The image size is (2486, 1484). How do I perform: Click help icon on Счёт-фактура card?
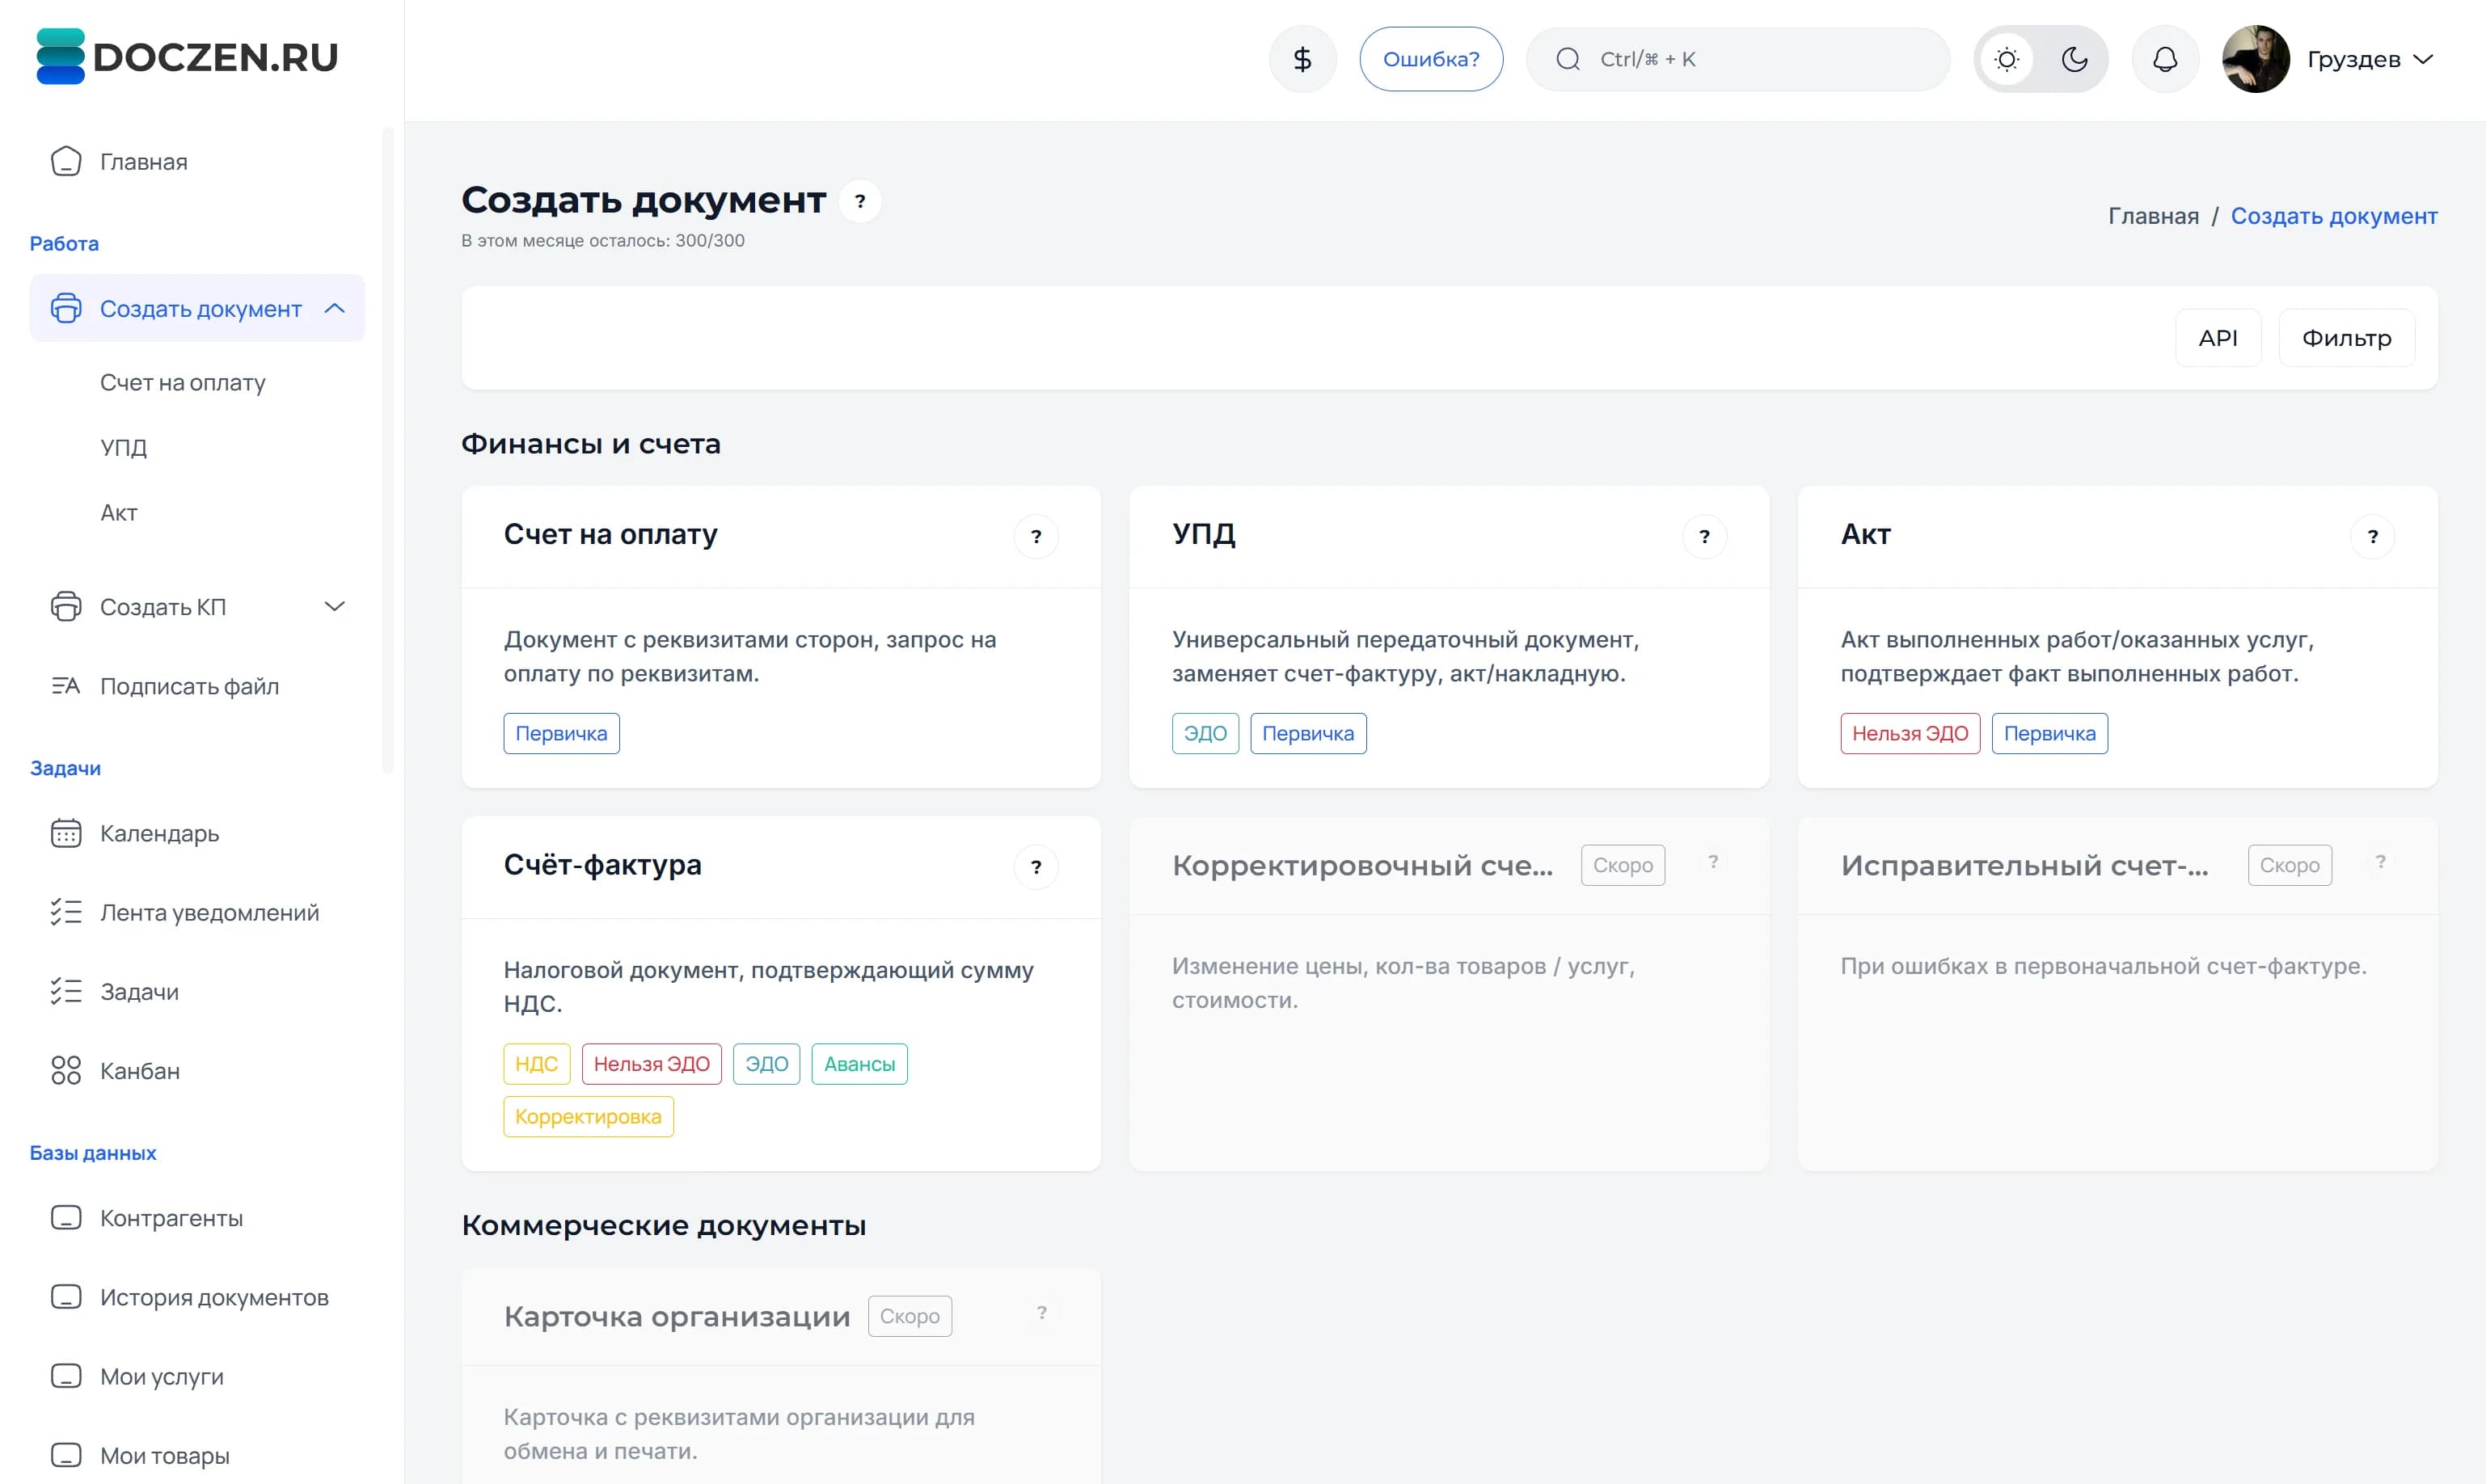[x=1036, y=866]
